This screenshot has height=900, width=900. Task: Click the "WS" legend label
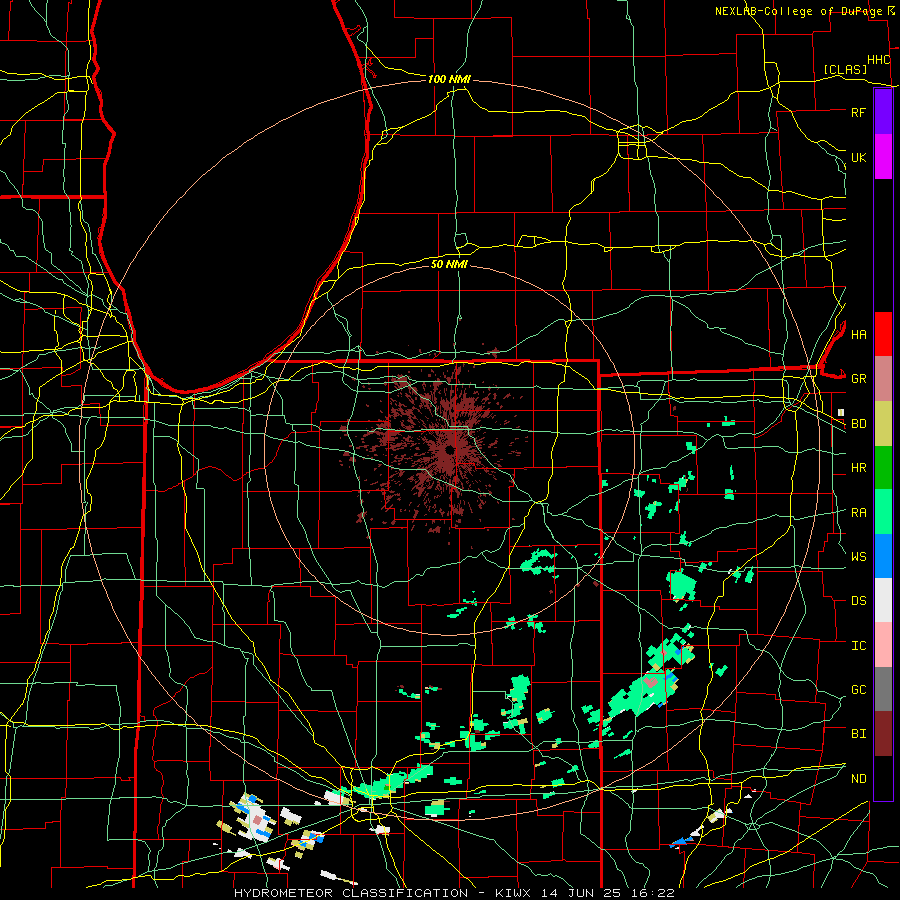coord(858,556)
